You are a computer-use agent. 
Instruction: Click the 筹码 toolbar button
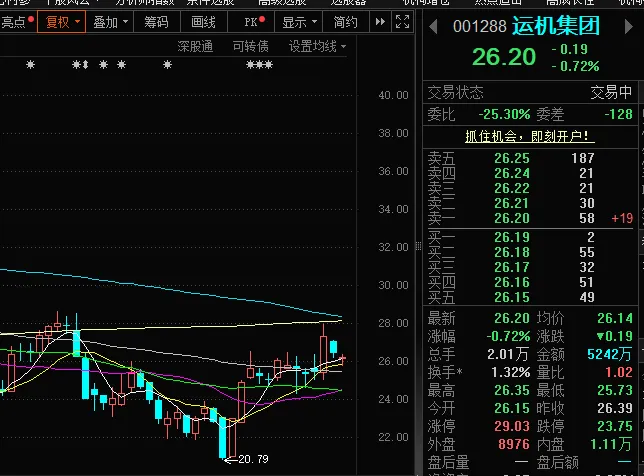(156, 22)
